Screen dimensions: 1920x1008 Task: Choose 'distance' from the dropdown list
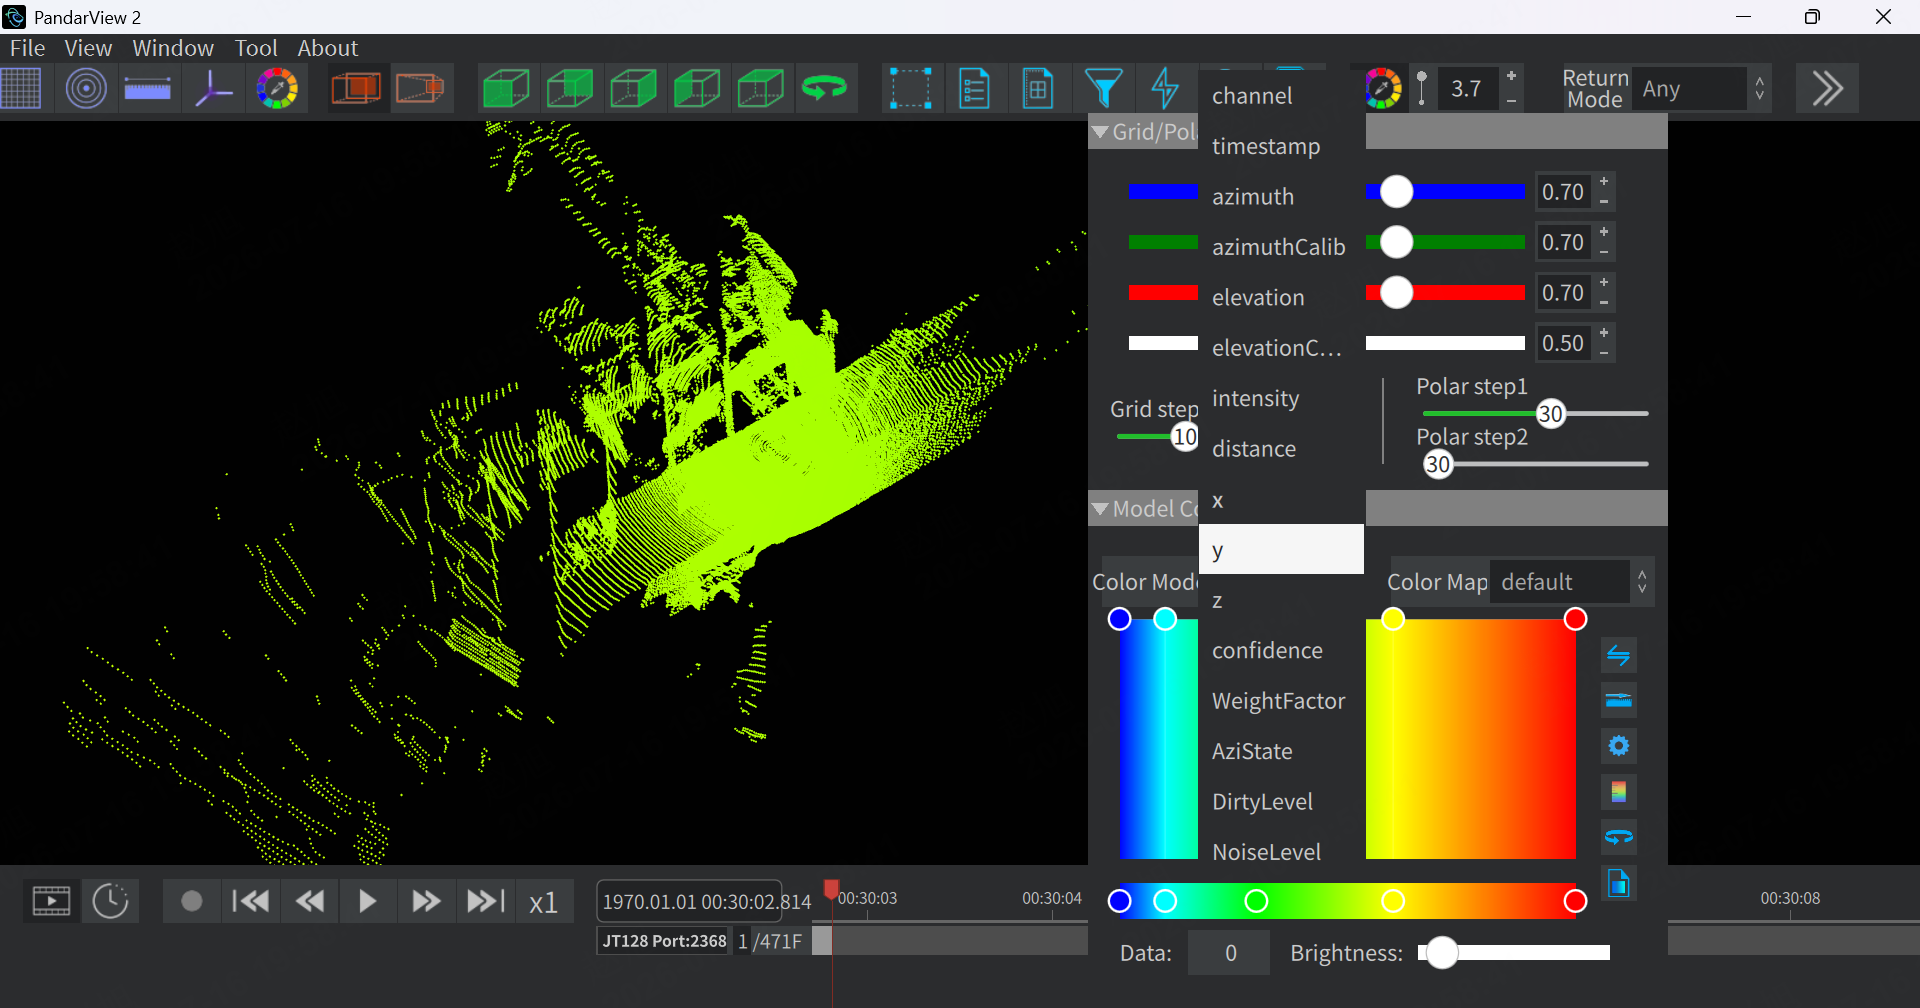click(1281, 449)
